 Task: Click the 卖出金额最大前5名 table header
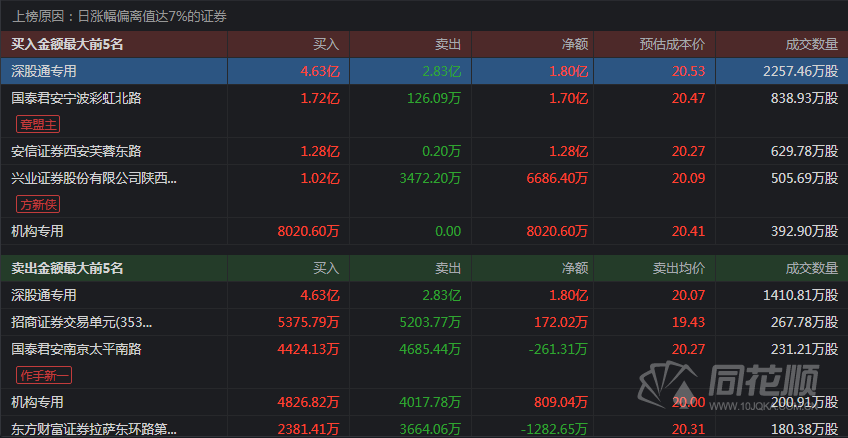tap(68, 268)
